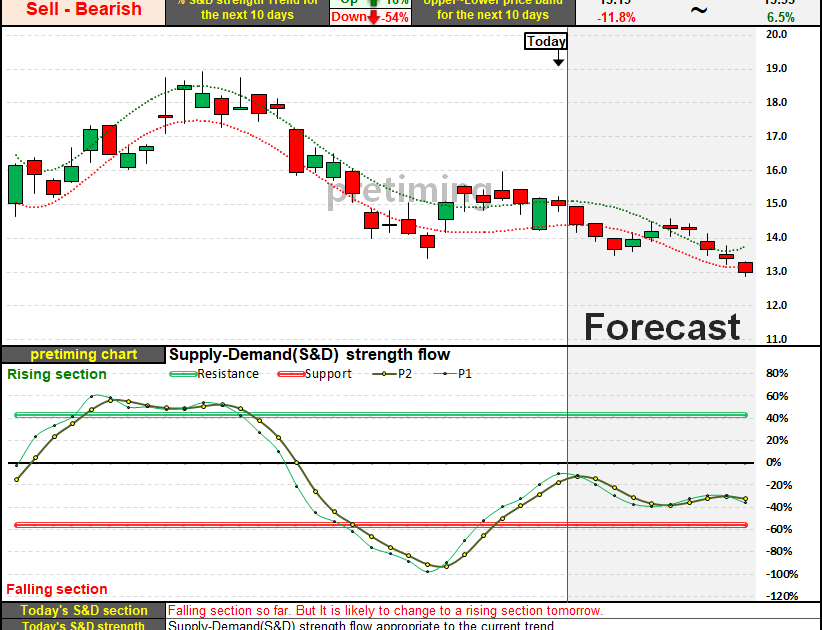Click the large 'Forecast' heading

(662, 327)
